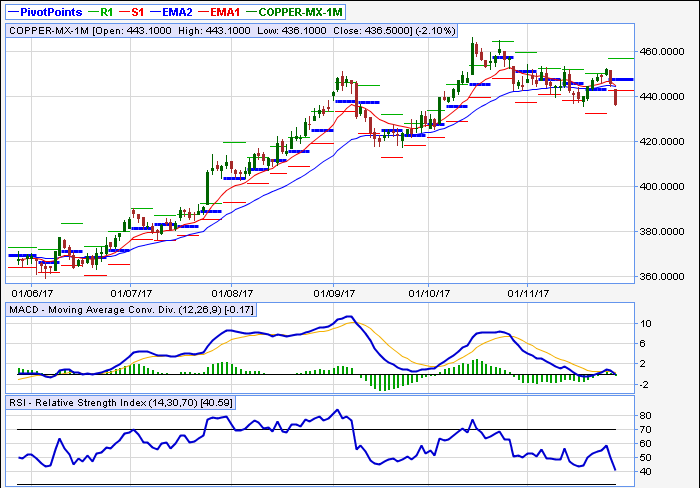Click the COPPER-MX-1M legend entry
This screenshot has height=488, width=700.
295,12
